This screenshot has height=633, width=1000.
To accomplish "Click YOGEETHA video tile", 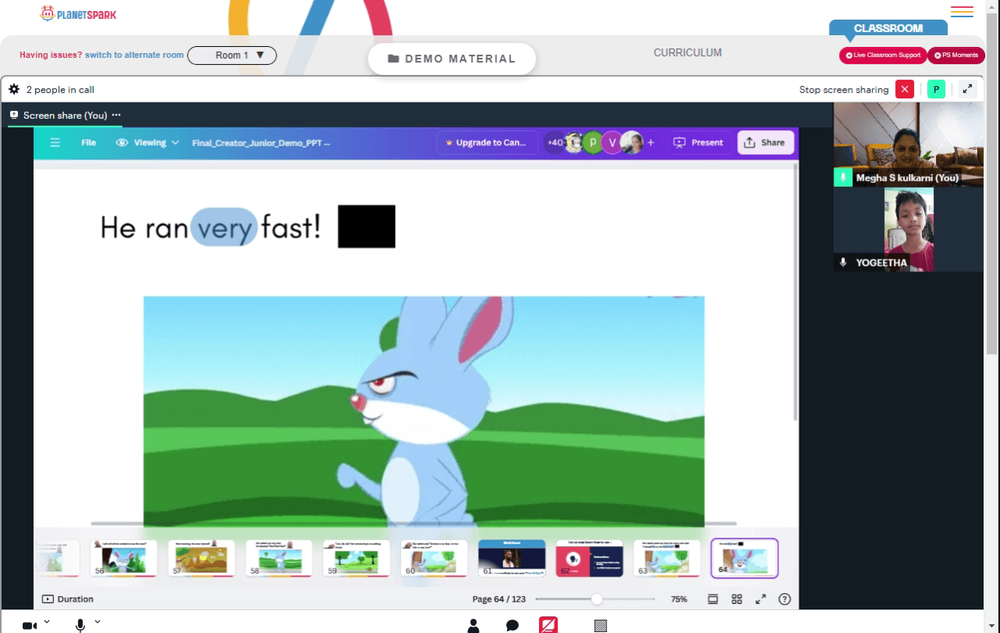I will pyautogui.click(x=908, y=230).
